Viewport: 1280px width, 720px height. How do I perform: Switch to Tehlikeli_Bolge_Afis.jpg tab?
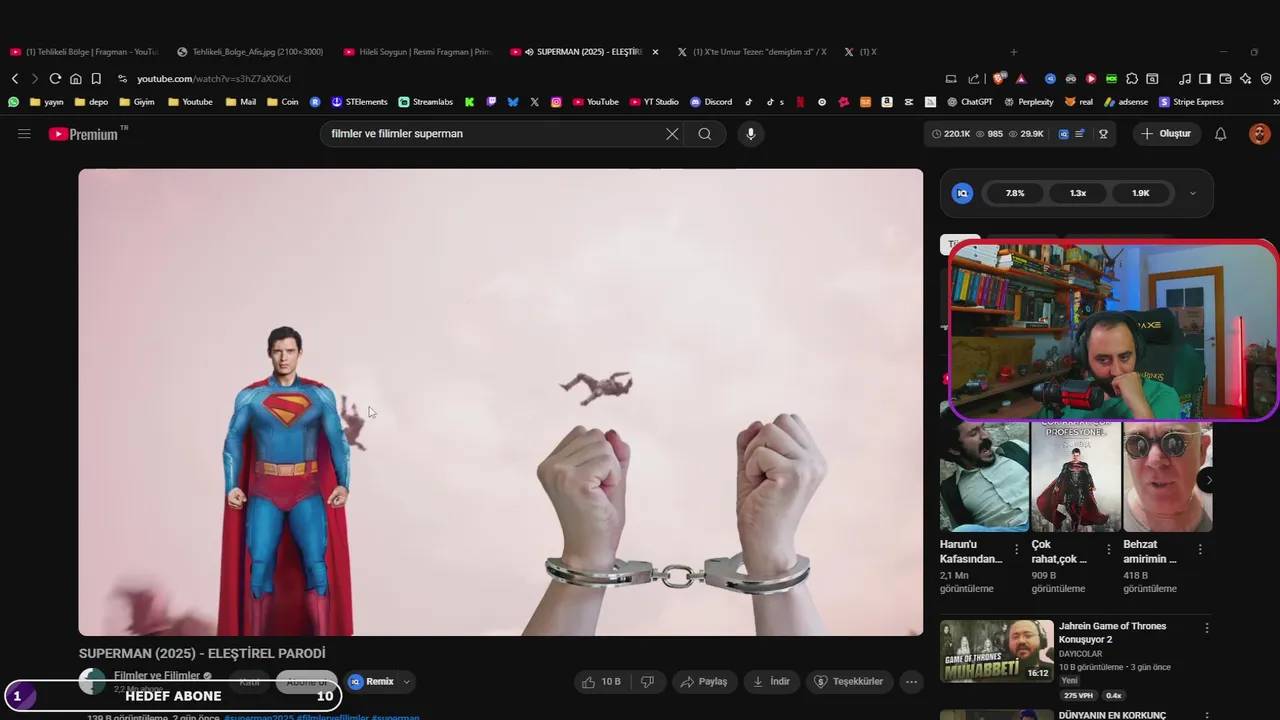click(251, 52)
